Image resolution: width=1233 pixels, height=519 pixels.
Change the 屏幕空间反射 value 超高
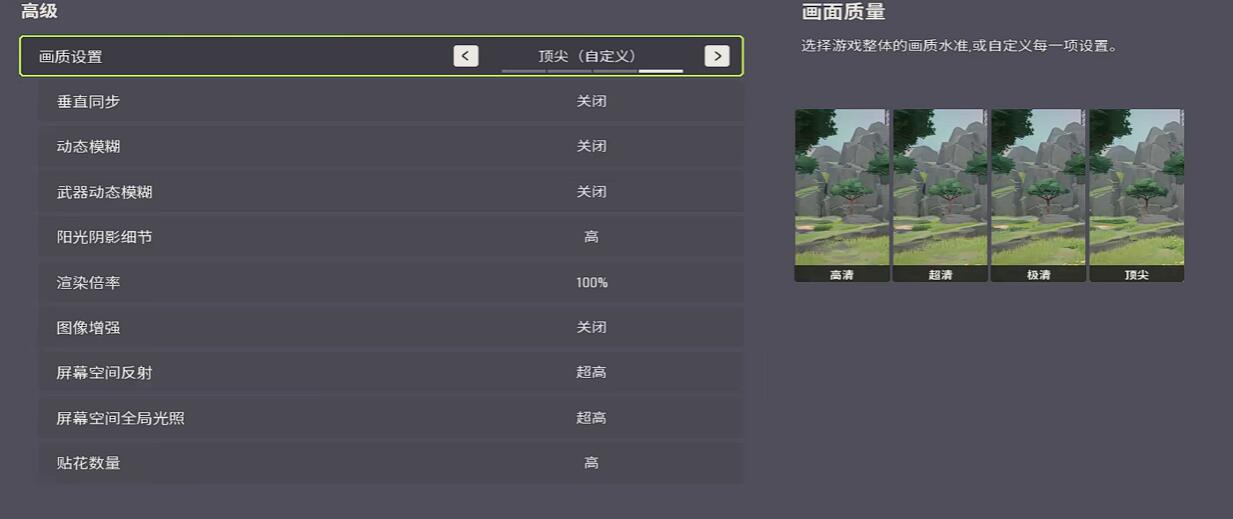tap(591, 373)
